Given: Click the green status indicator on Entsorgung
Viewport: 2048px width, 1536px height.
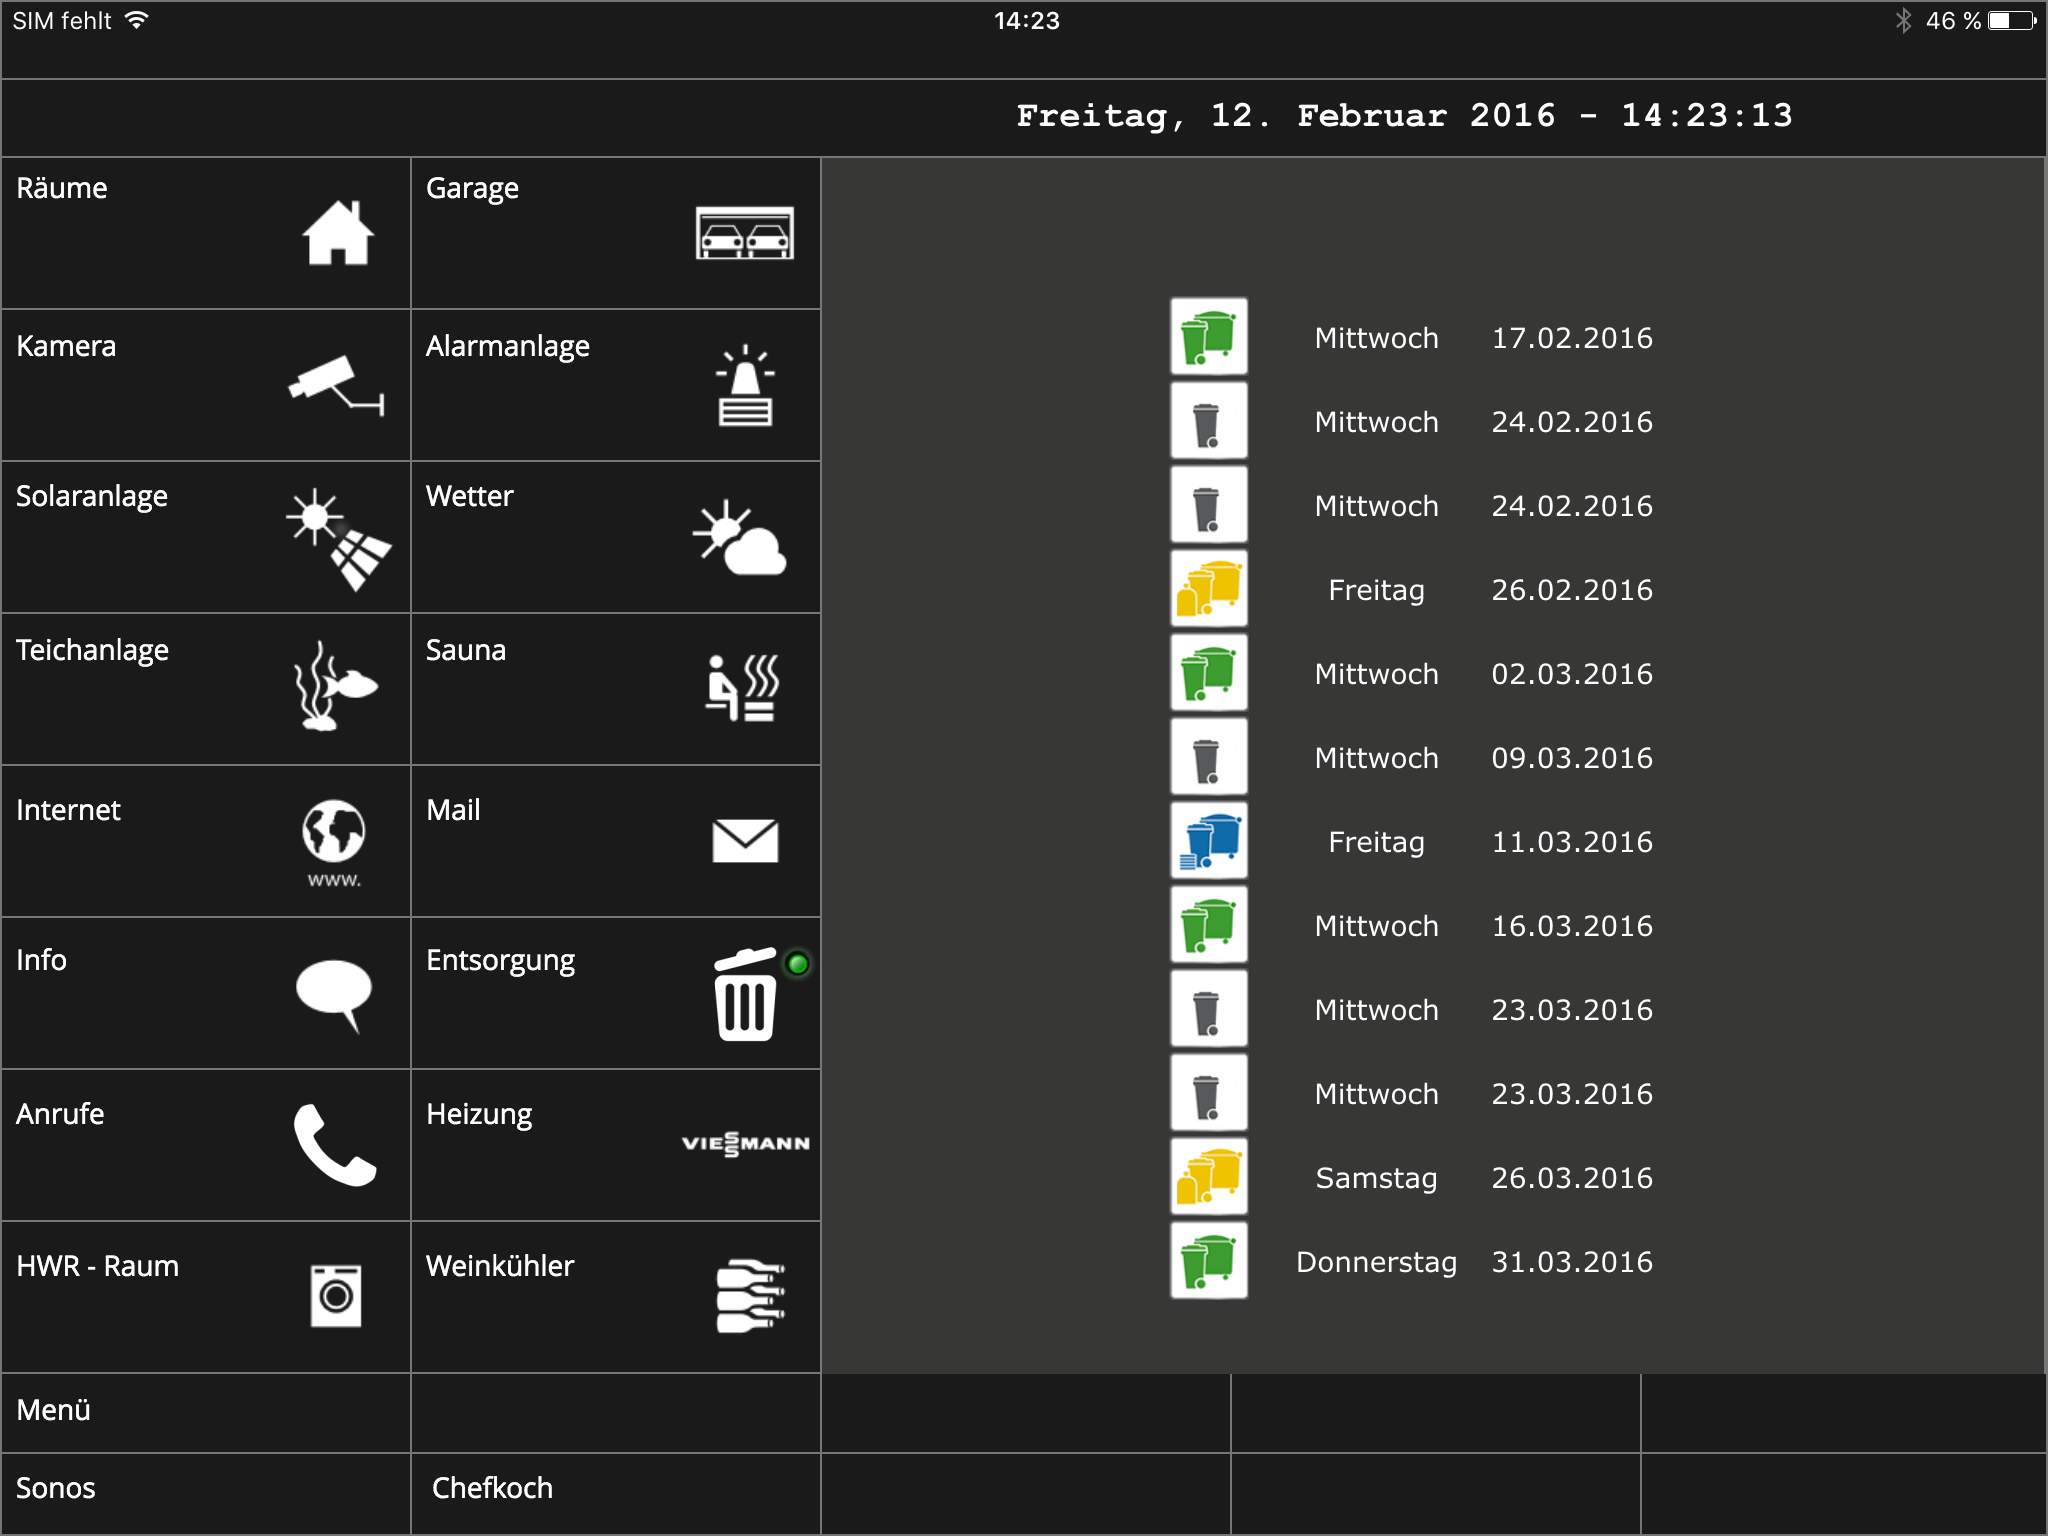Looking at the screenshot, I should click(797, 964).
